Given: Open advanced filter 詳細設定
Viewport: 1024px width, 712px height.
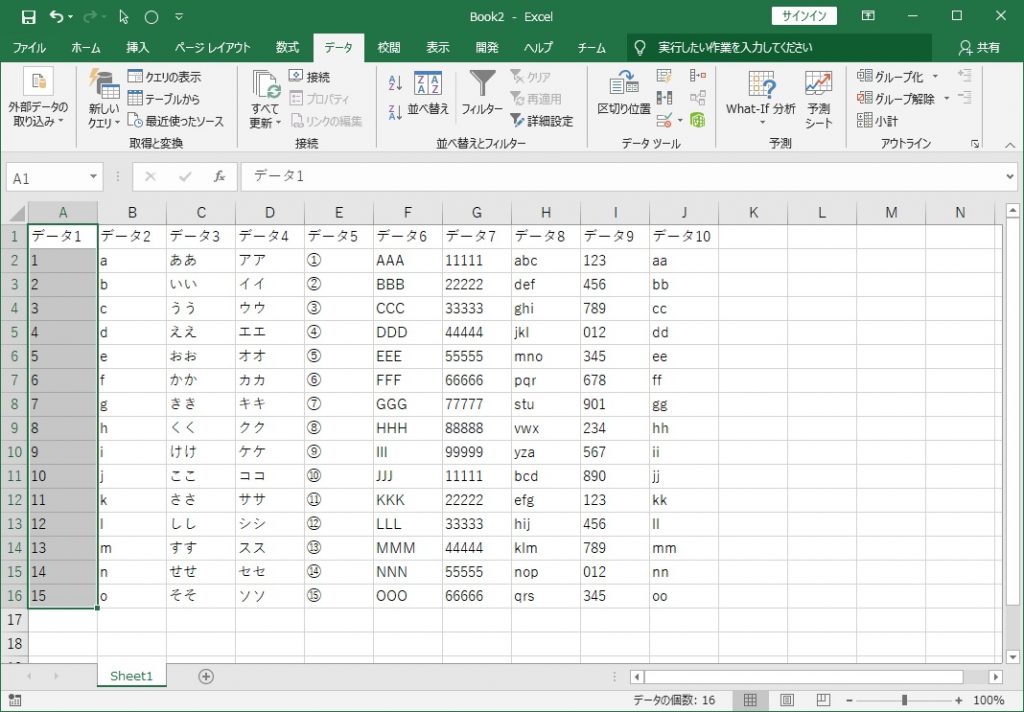Looking at the screenshot, I should [541, 121].
